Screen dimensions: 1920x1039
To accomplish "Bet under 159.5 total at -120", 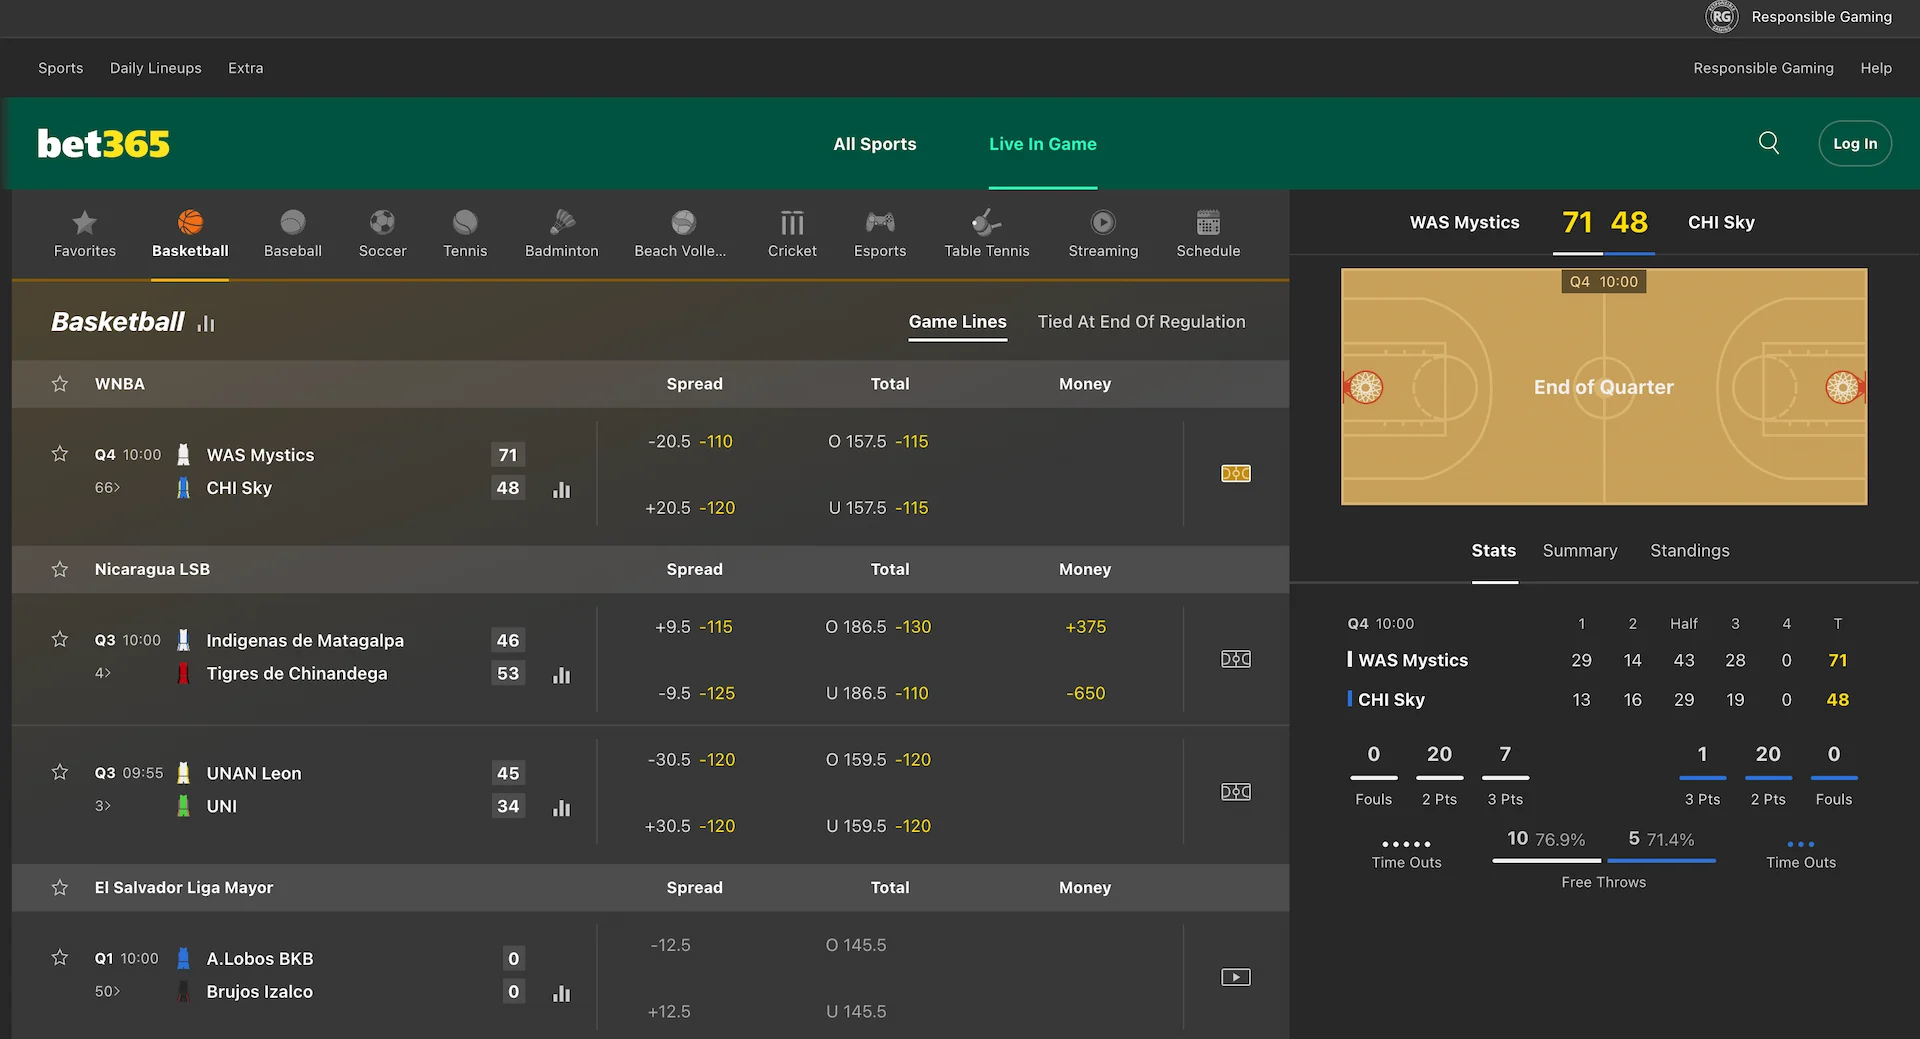I will [x=878, y=826].
